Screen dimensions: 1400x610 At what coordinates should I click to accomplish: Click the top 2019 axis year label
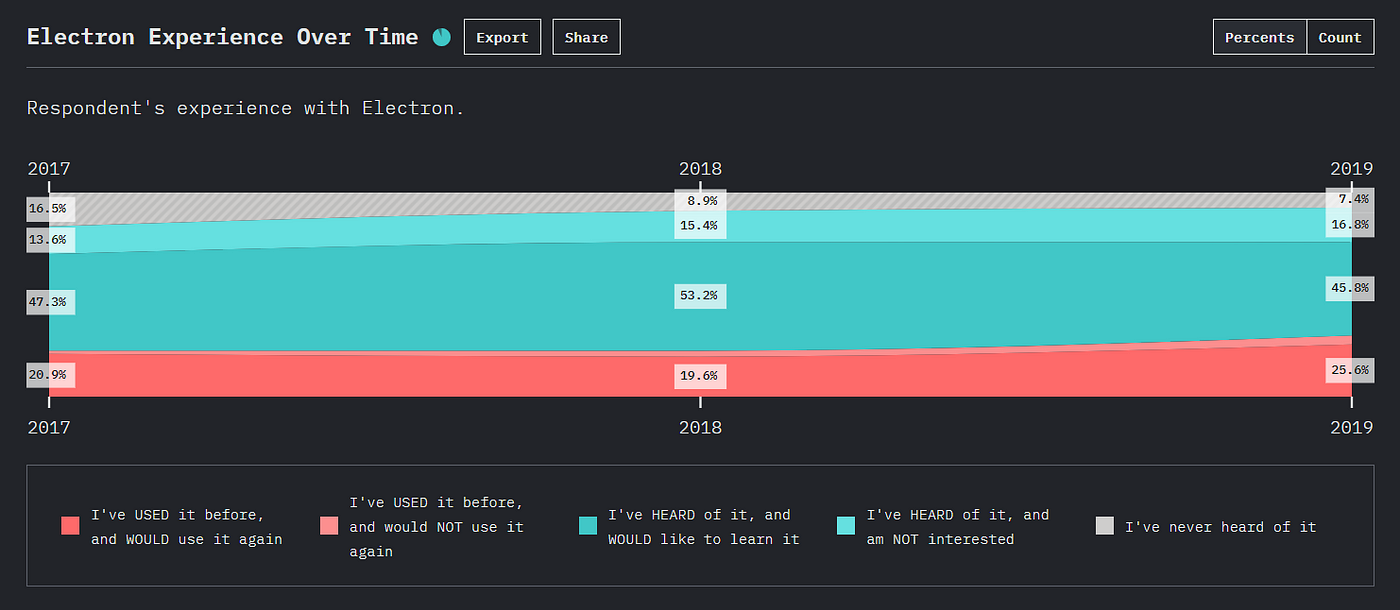click(x=1351, y=169)
